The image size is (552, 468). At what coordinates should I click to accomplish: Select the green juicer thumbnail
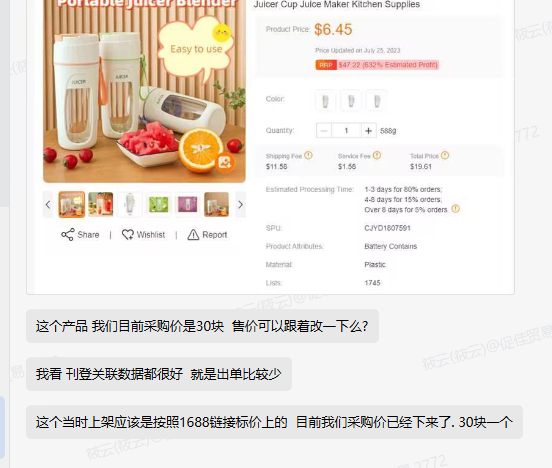158,205
